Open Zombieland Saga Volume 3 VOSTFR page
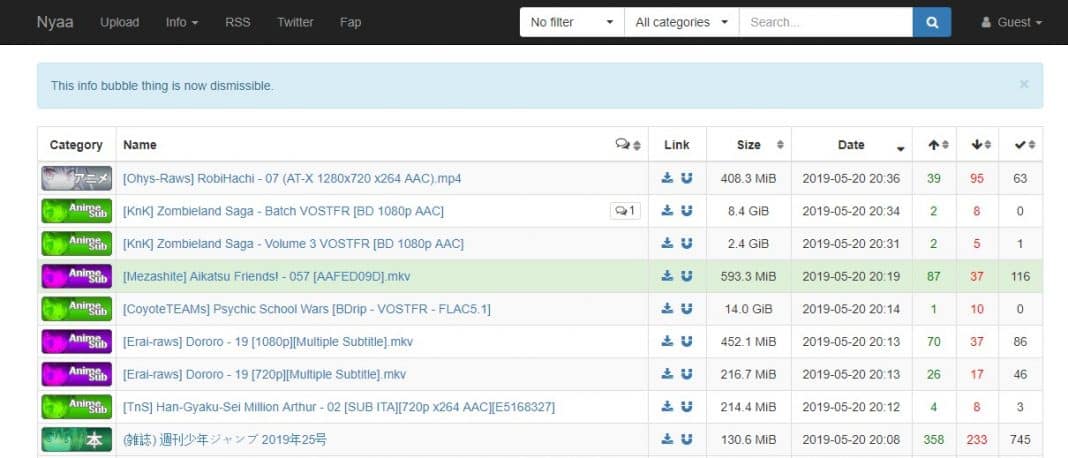Viewport: 1068px width, 458px height. tap(294, 244)
